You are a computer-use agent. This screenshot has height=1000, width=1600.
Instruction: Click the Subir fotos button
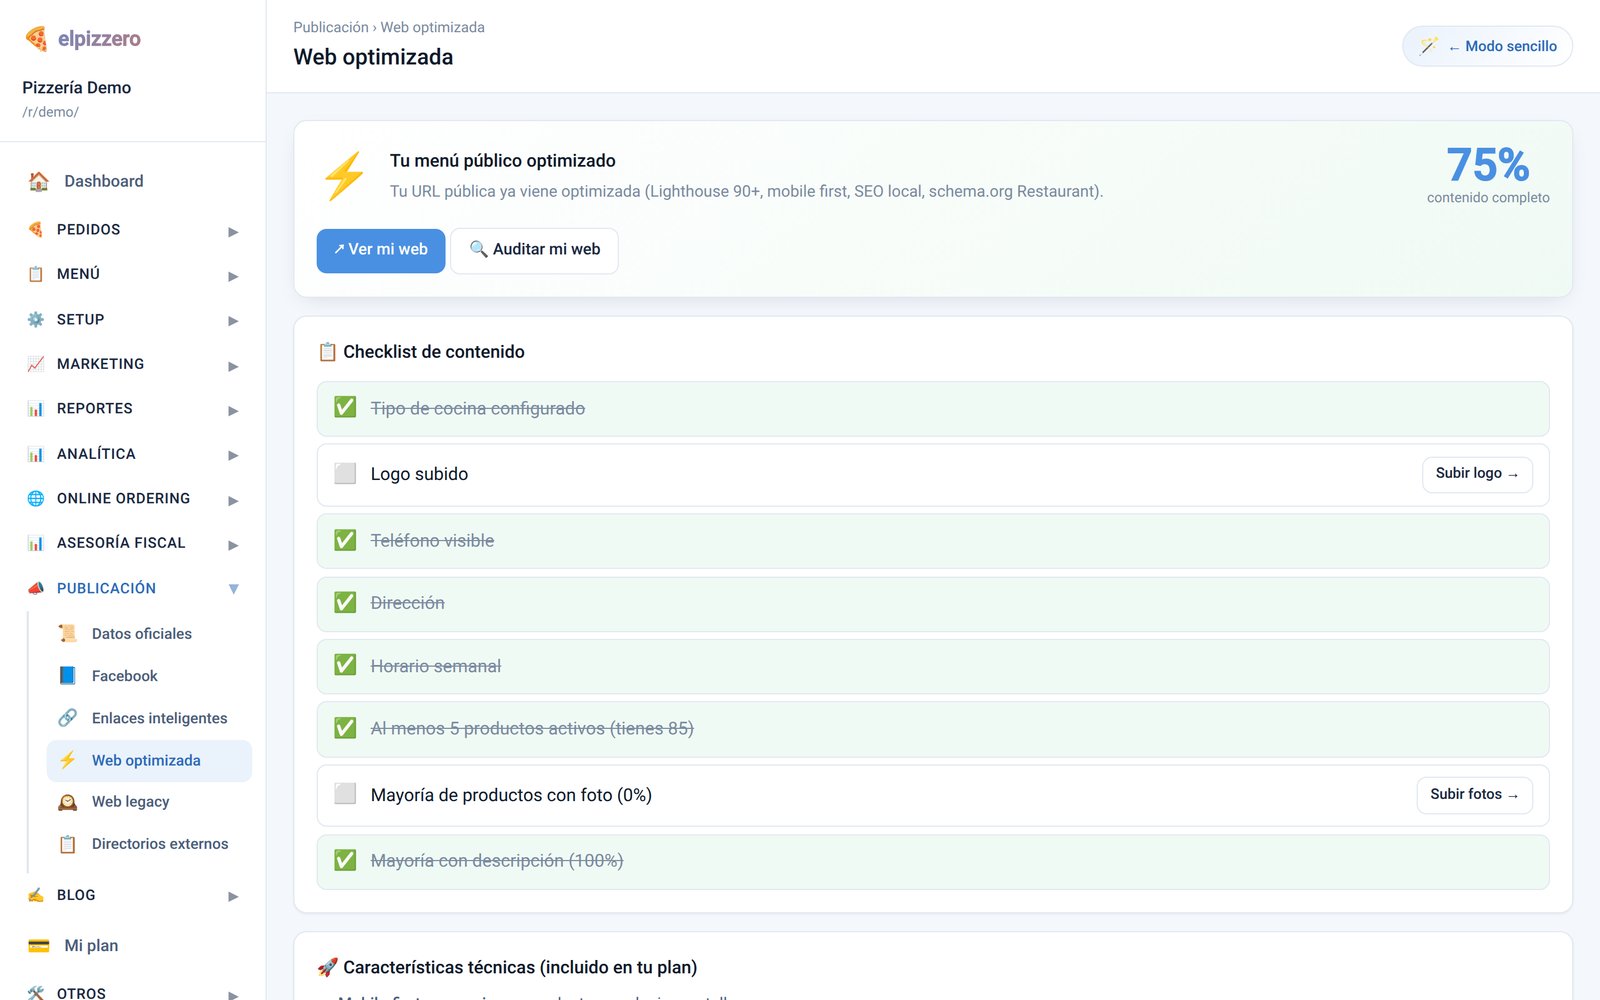pyautogui.click(x=1474, y=795)
